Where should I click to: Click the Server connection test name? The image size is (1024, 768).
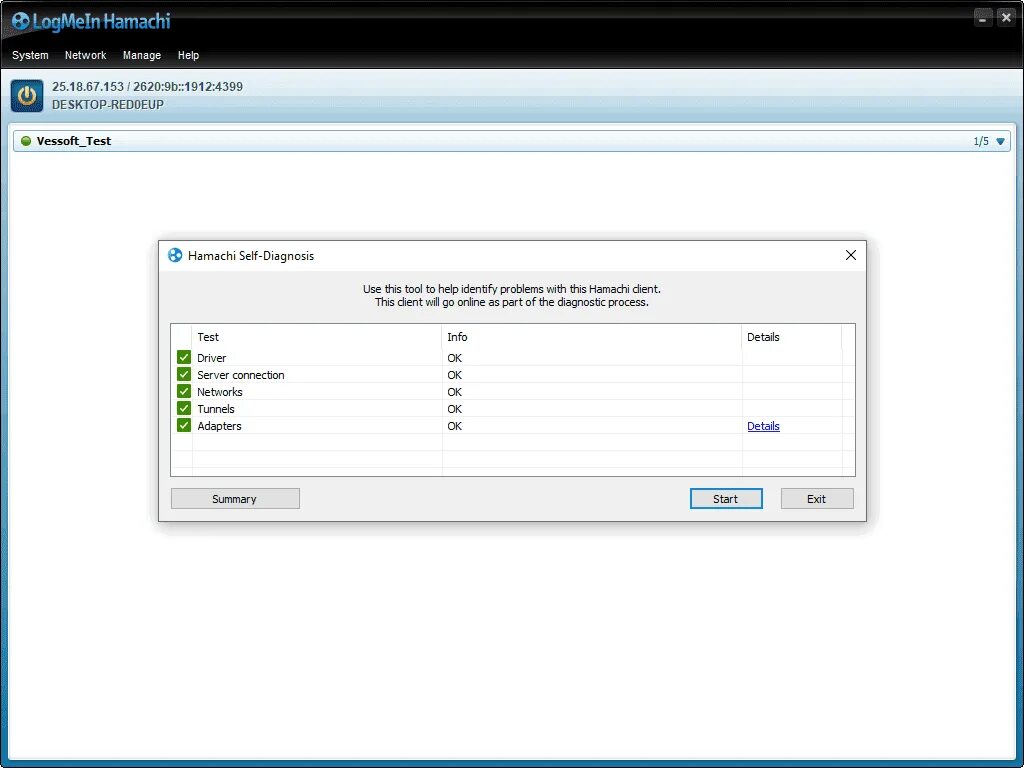(240, 375)
